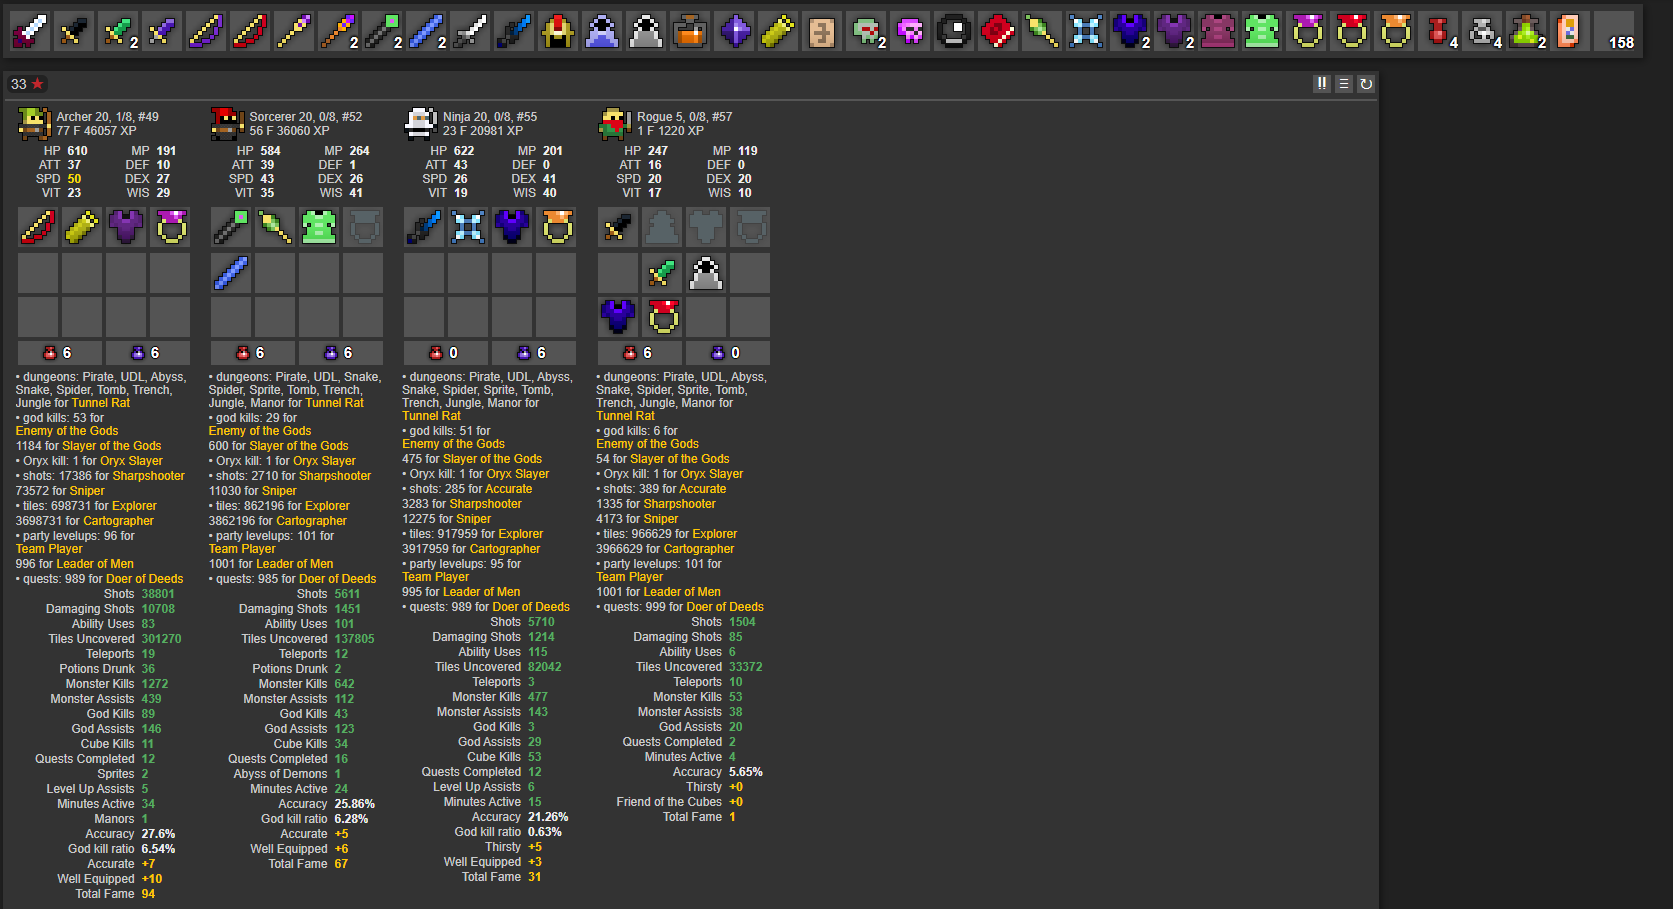Click the empty slot count 158 in totals bar

pos(1614,32)
